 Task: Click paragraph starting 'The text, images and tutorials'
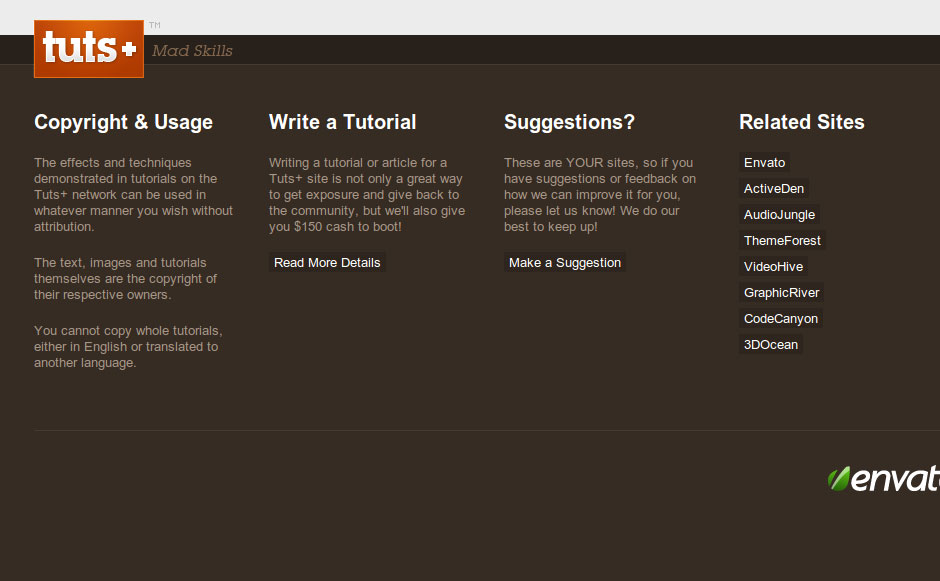(126, 279)
